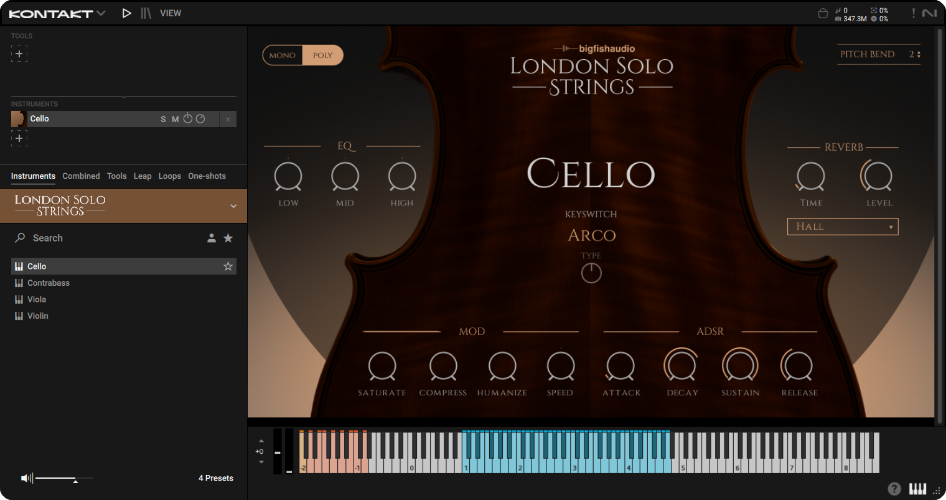Open the help question mark icon
This screenshot has width=946, height=500.
click(x=894, y=489)
